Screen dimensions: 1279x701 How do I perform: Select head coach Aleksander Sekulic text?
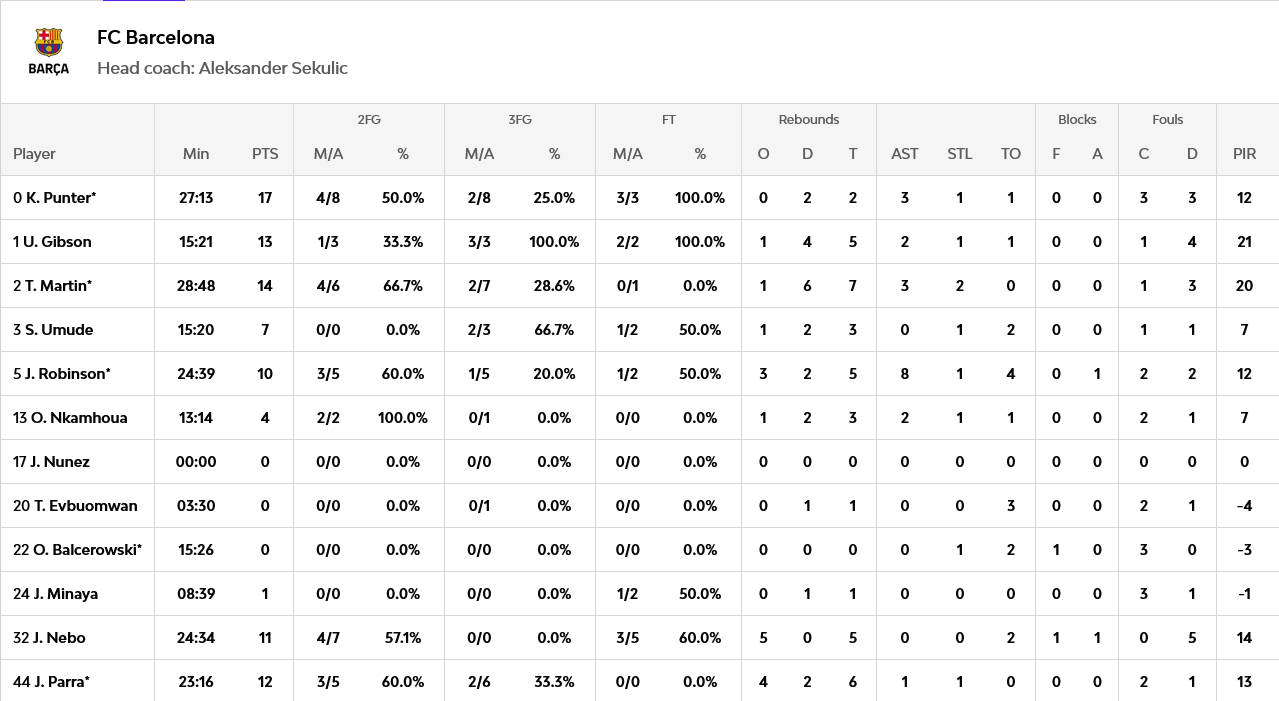pos(222,68)
